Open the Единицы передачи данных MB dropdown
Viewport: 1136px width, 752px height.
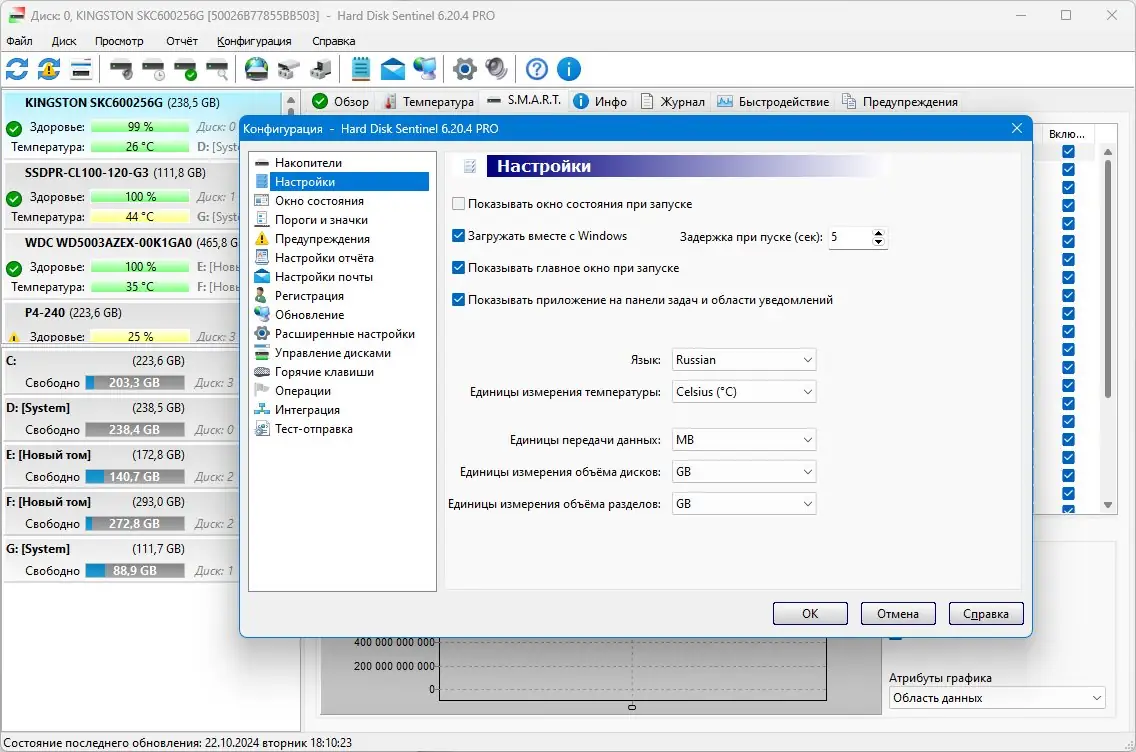coord(743,439)
